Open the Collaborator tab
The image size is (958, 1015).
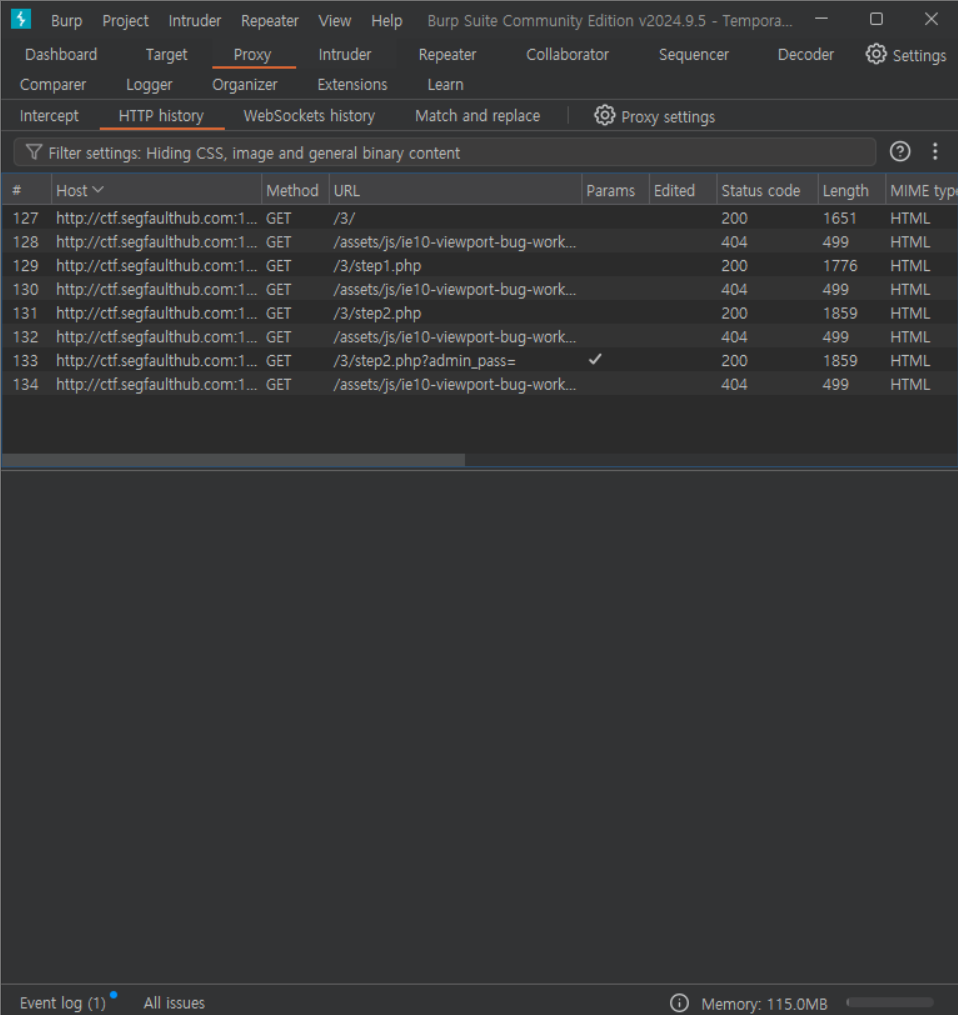click(567, 54)
